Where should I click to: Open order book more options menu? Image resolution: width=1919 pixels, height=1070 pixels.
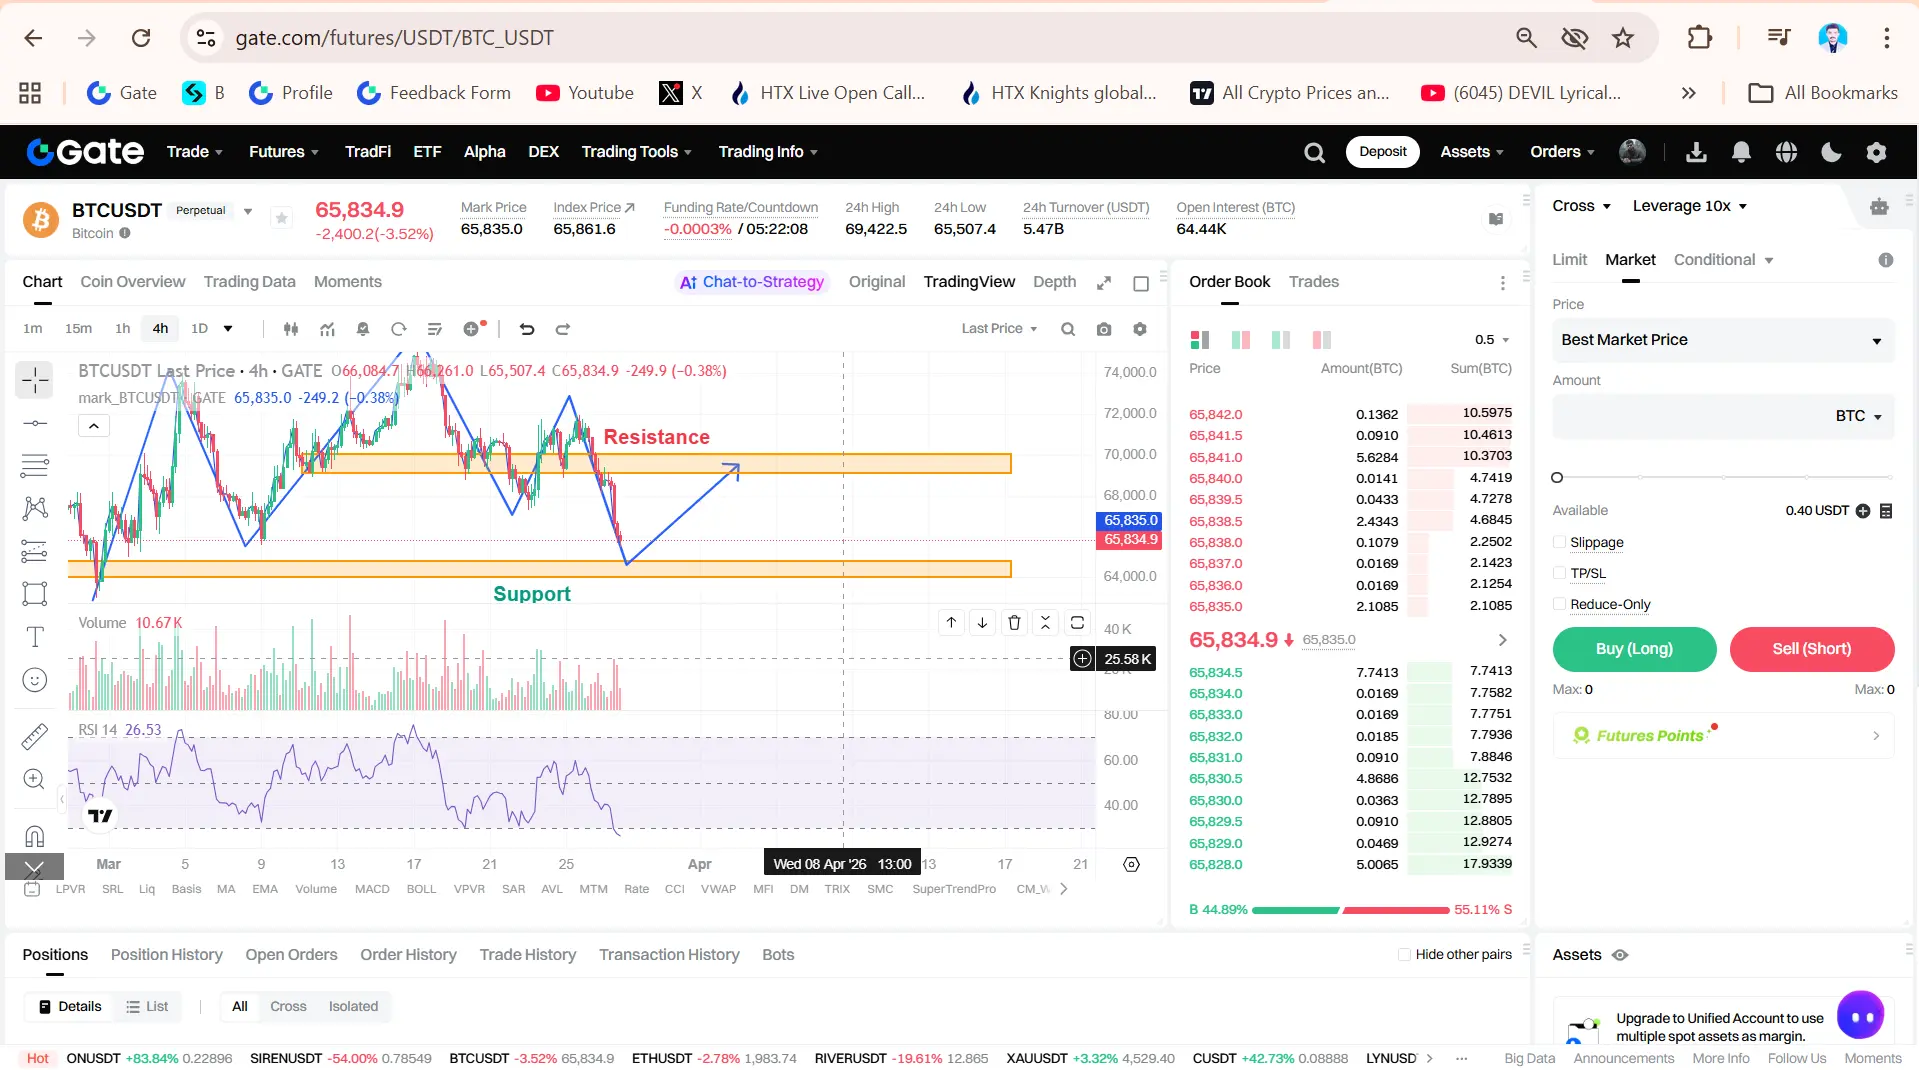coord(1502,283)
